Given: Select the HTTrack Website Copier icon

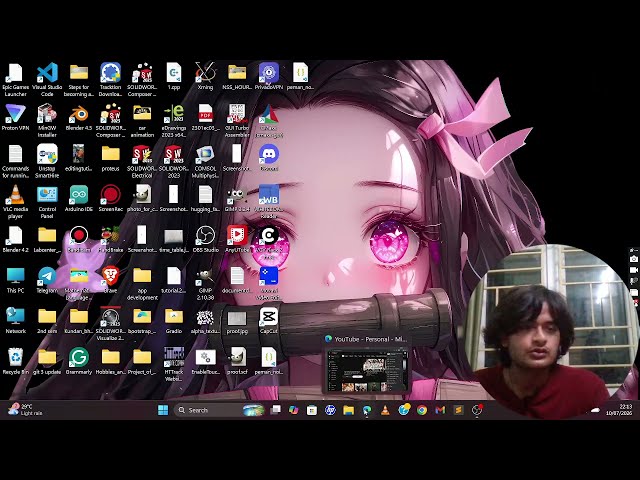Looking at the screenshot, I should 174,364.
